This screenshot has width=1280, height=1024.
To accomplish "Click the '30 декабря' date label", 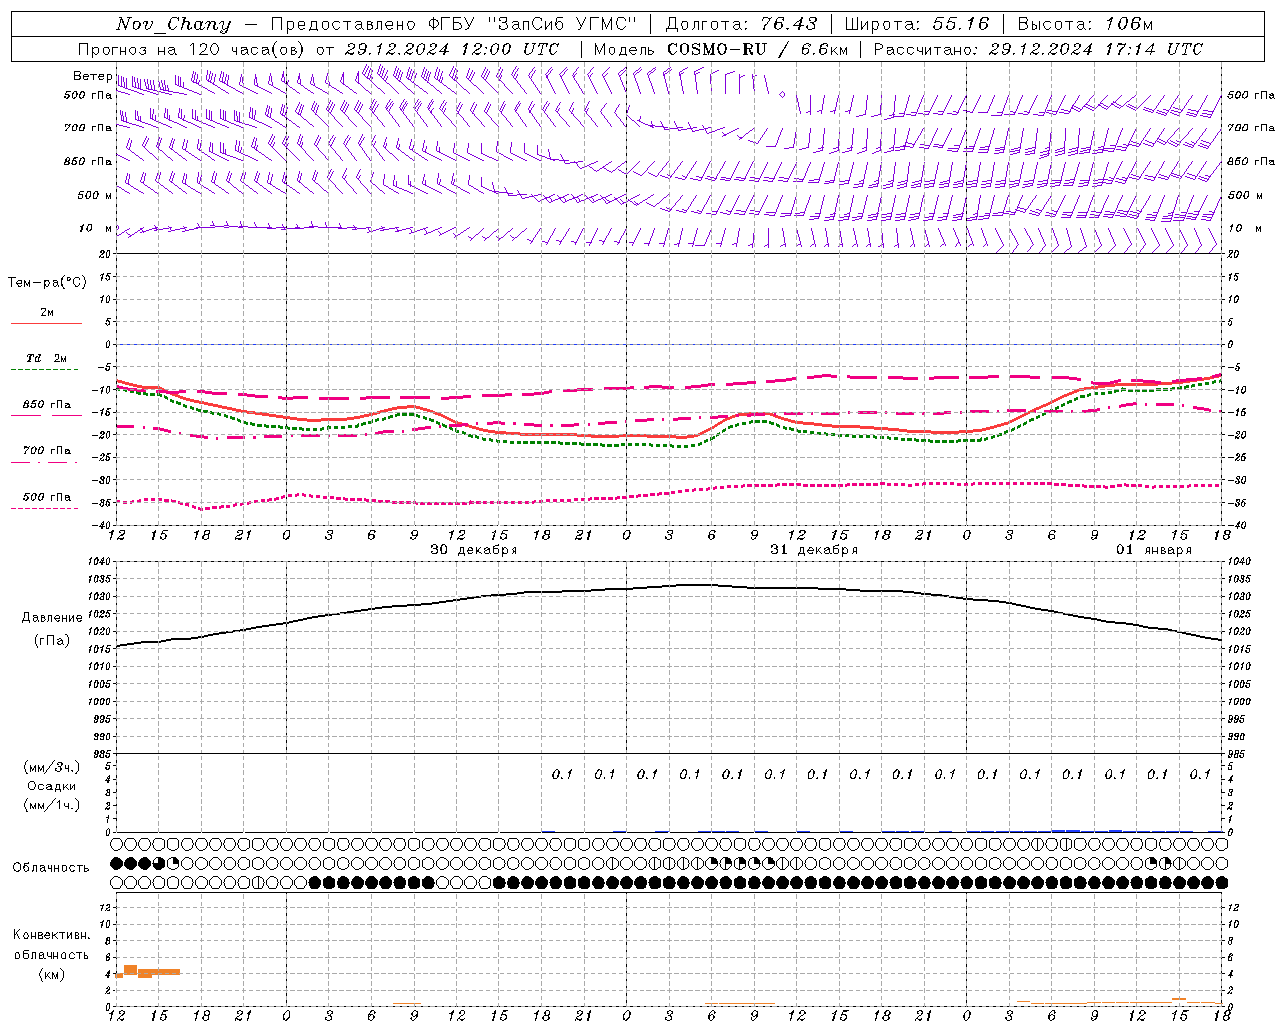I will pyautogui.click(x=474, y=550).
